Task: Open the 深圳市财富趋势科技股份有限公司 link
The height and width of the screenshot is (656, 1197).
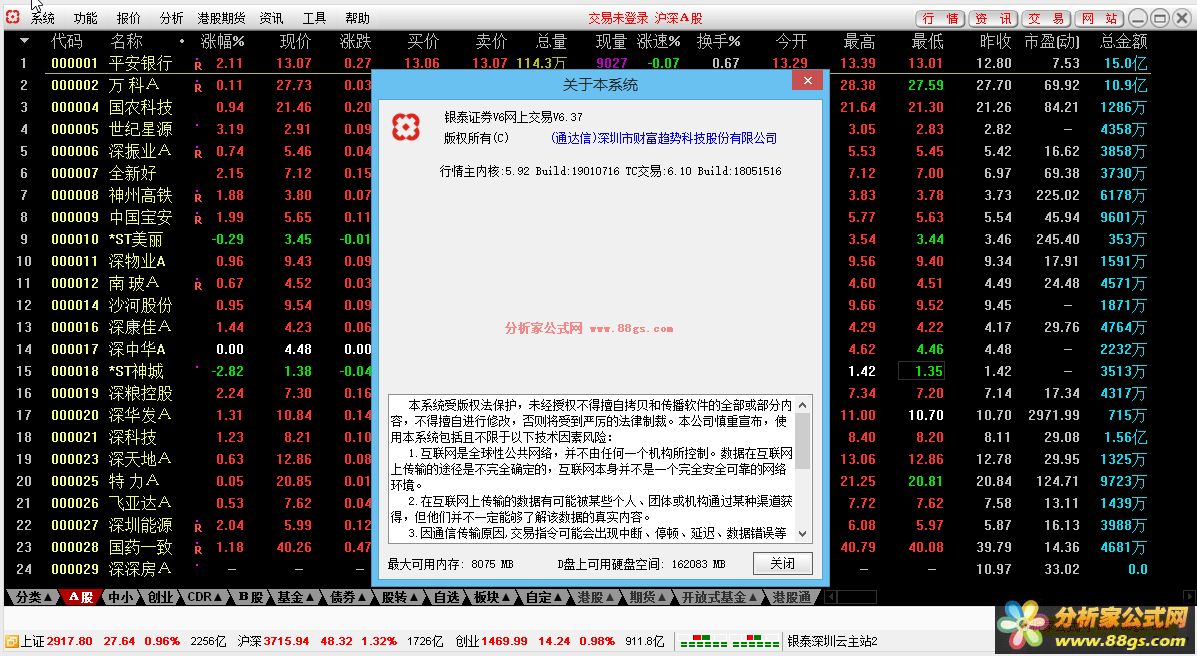Action: tap(663, 138)
